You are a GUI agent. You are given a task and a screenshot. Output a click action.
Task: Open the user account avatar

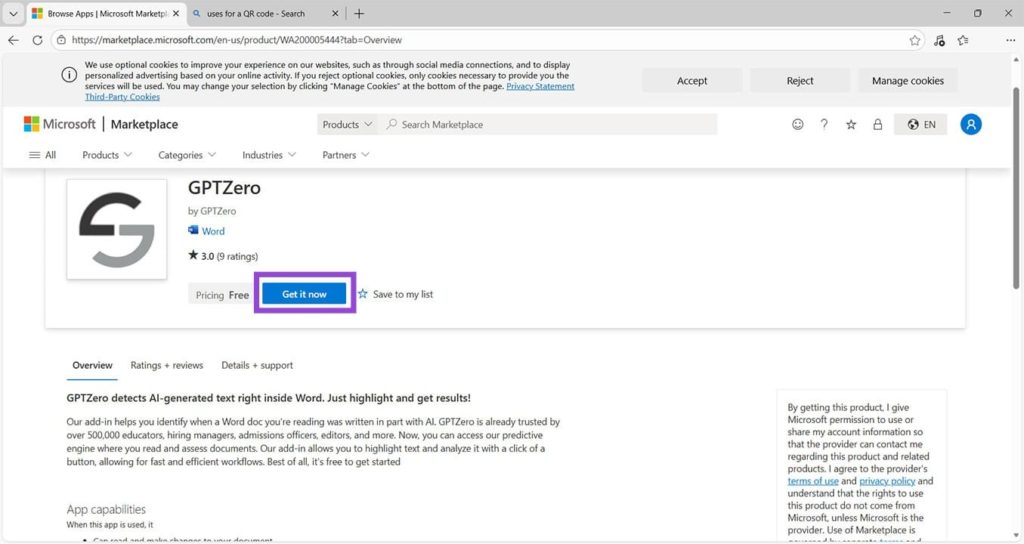coord(970,124)
